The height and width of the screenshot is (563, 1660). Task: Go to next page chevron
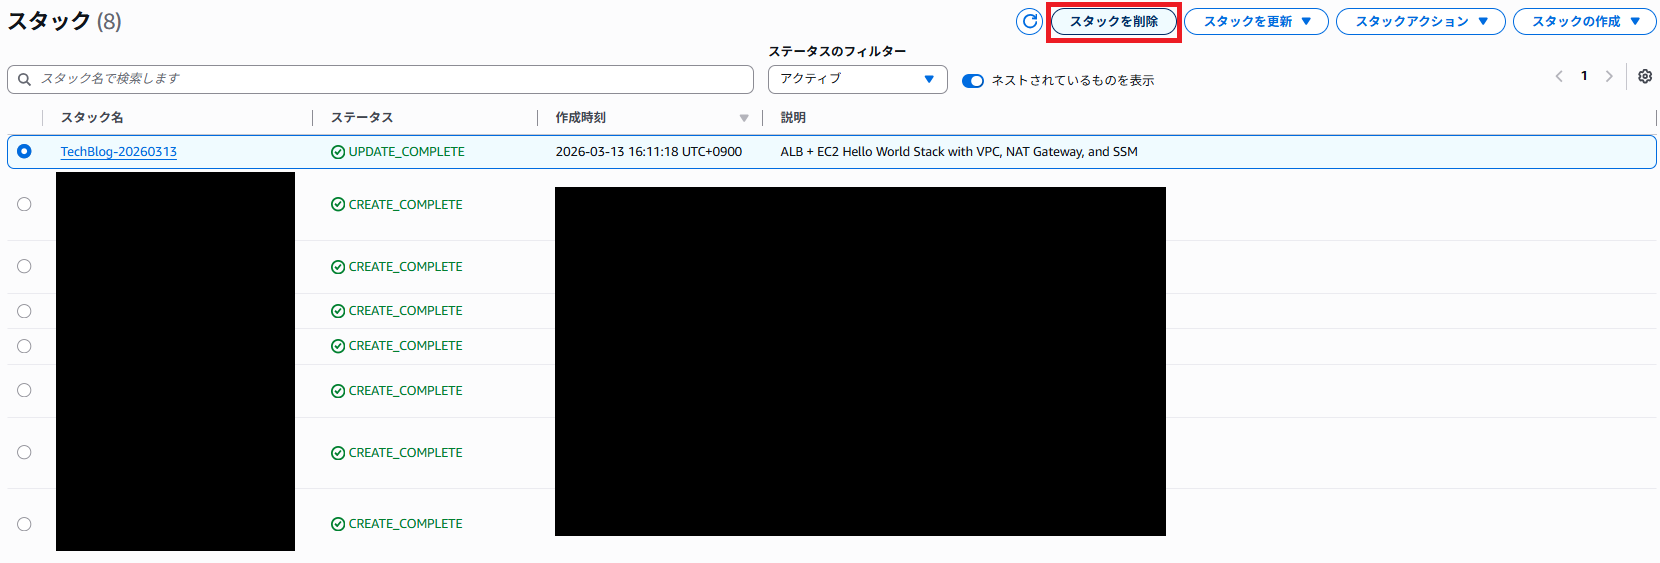(1609, 76)
